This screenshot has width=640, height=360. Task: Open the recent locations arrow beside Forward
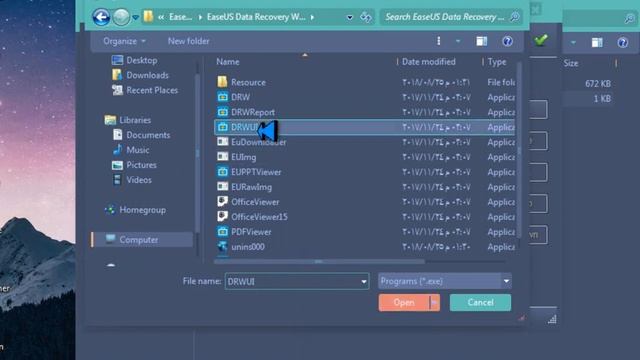pyautogui.click(x=136, y=18)
